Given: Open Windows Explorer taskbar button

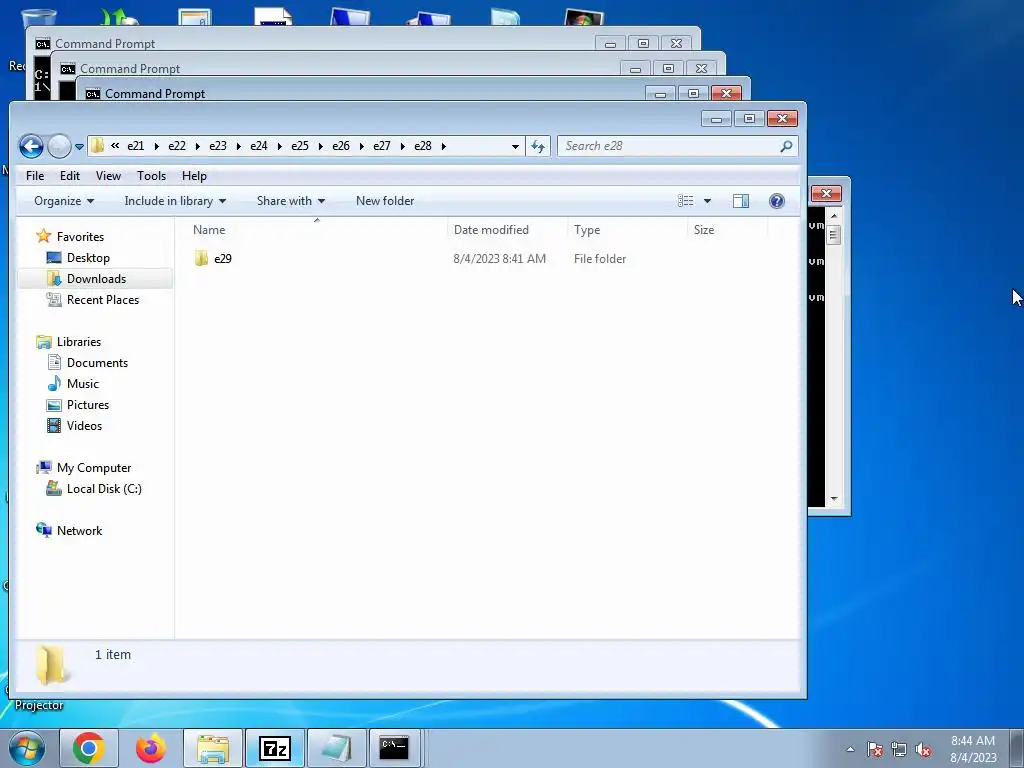Looking at the screenshot, I should (213, 748).
